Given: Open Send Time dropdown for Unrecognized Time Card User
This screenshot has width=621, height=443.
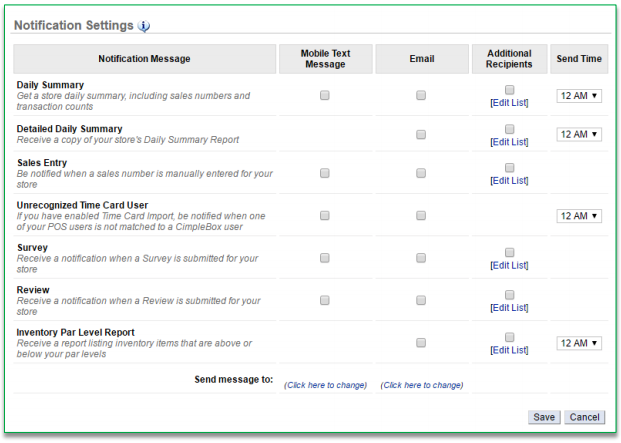Looking at the screenshot, I should (x=579, y=215).
